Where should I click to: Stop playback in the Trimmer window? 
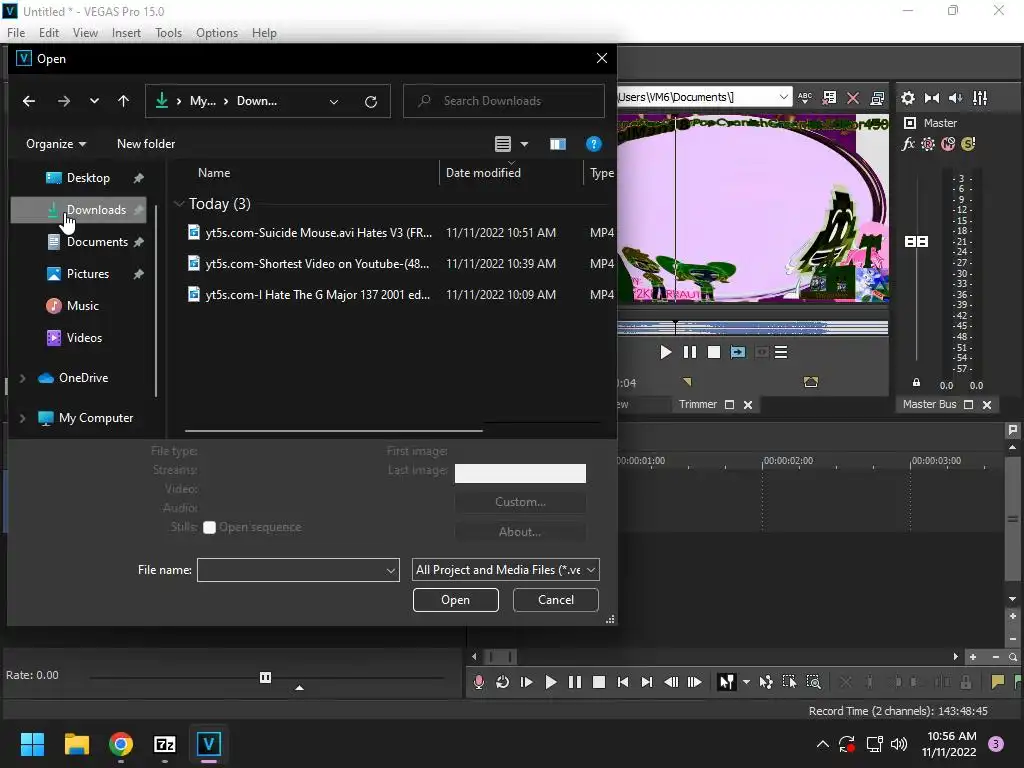(x=714, y=353)
